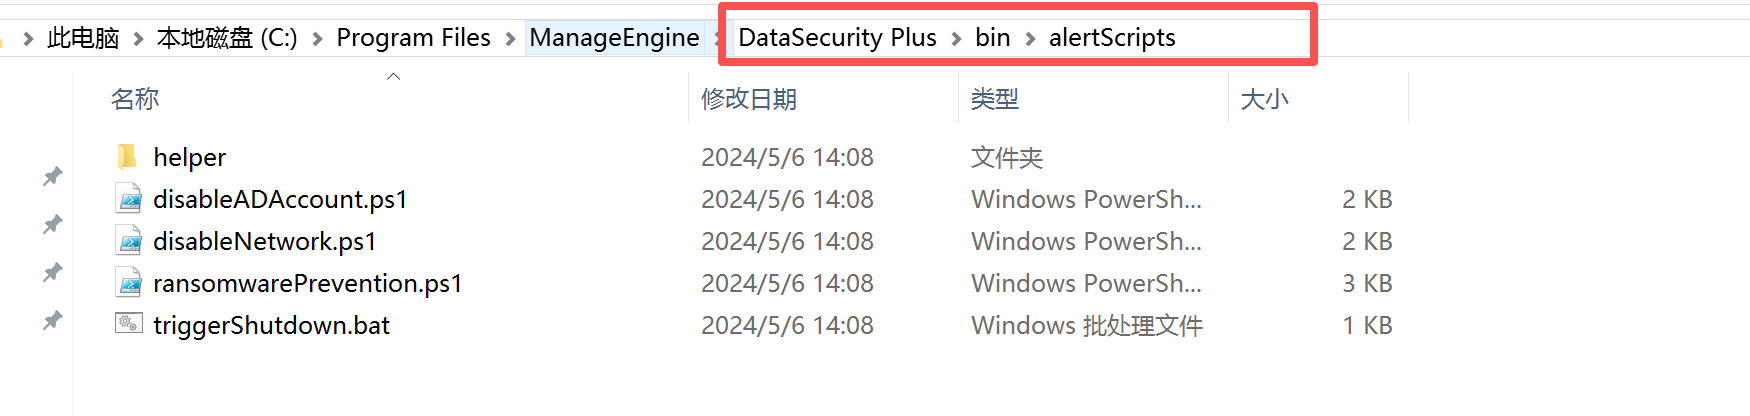Expand chevron after 此电脑 in breadcrumb
Screen dimensions: 1750x416
[x=139, y=39]
